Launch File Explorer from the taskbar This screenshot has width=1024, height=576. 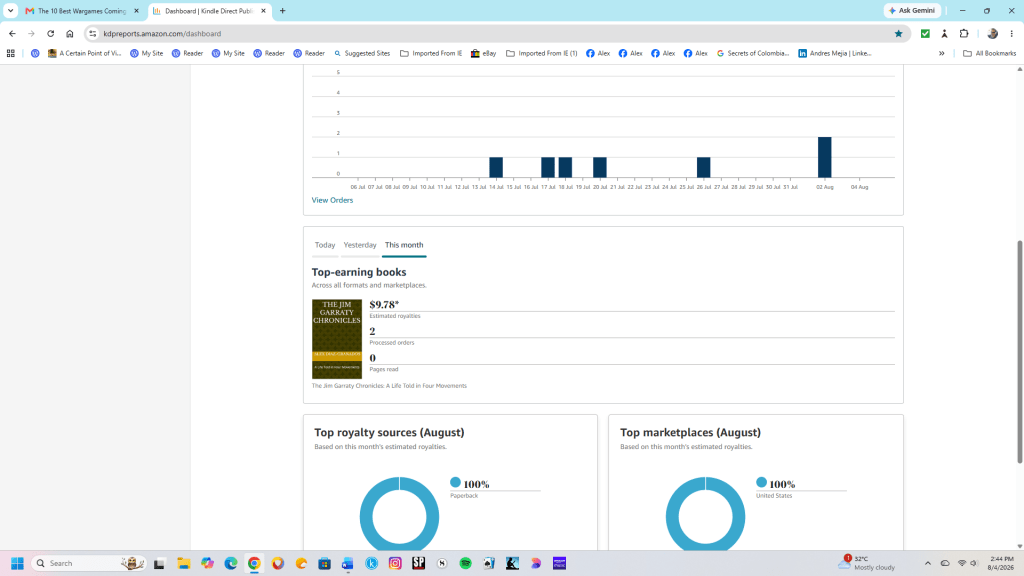[x=184, y=563]
